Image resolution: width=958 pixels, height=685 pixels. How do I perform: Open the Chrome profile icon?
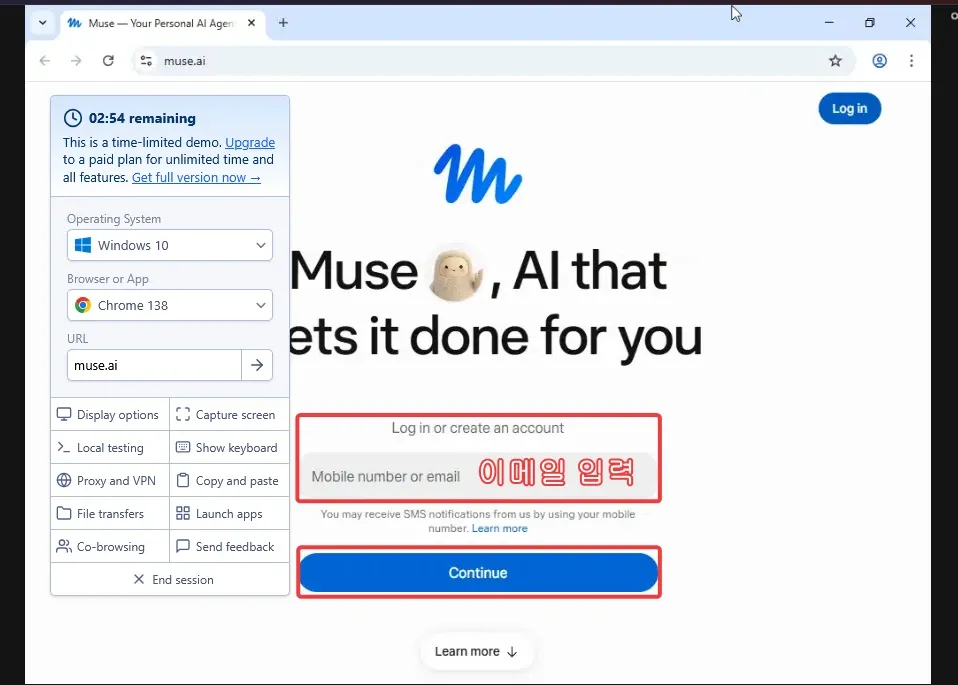[x=879, y=60]
